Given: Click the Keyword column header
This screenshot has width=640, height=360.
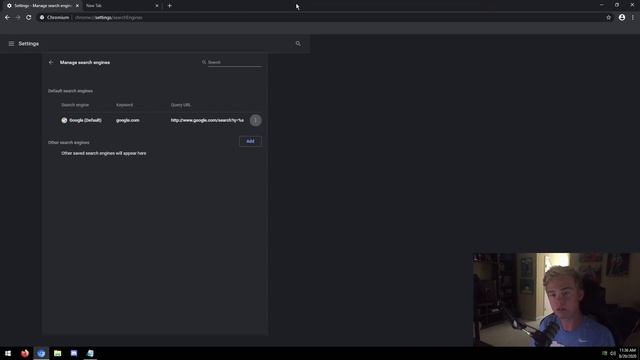Looking at the screenshot, I should [x=124, y=105].
